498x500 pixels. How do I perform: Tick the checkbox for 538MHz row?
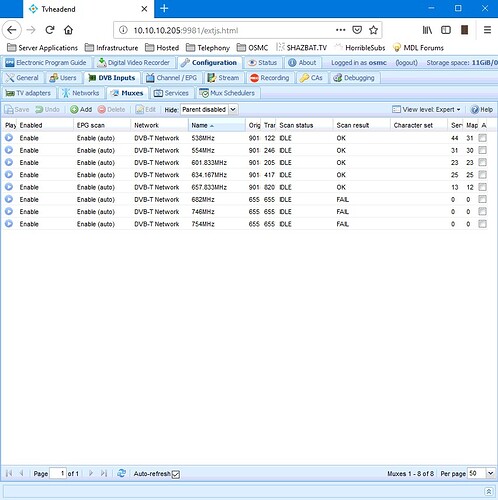(x=482, y=138)
